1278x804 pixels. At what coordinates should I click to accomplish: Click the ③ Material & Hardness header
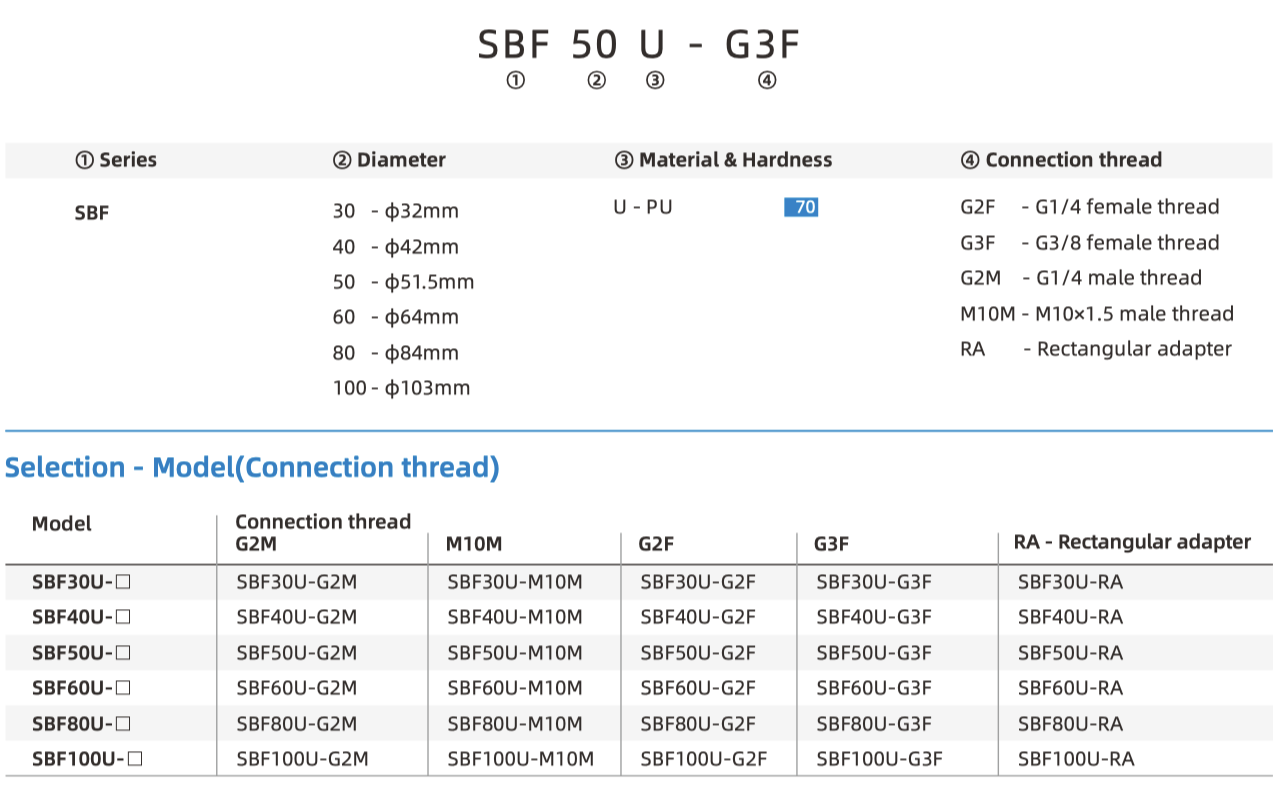(723, 160)
